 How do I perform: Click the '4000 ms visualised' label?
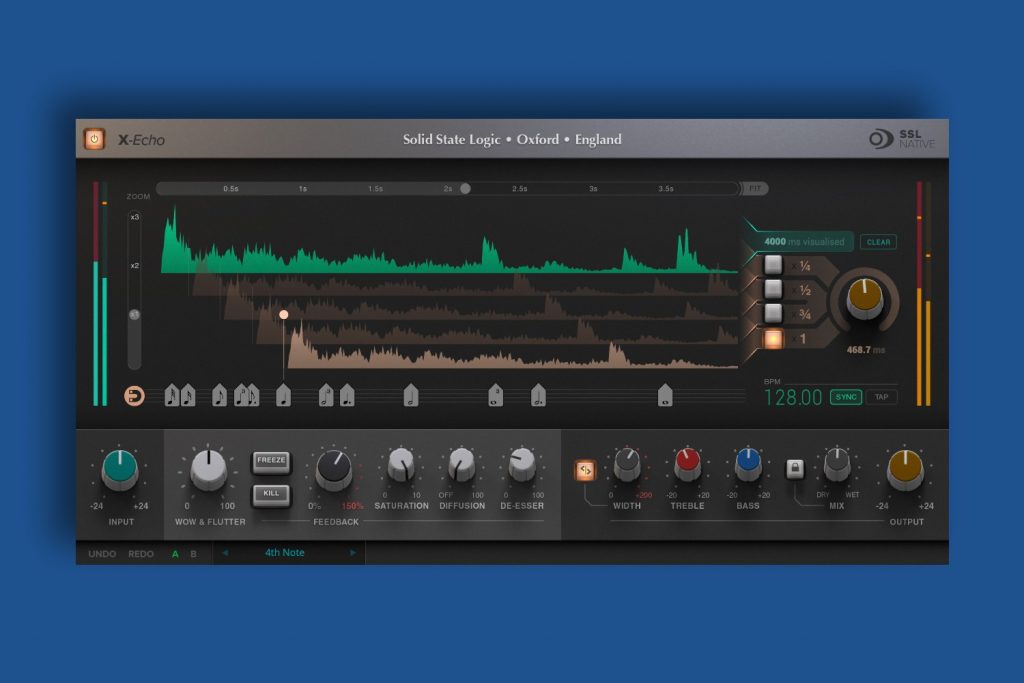pyautogui.click(x=804, y=242)
